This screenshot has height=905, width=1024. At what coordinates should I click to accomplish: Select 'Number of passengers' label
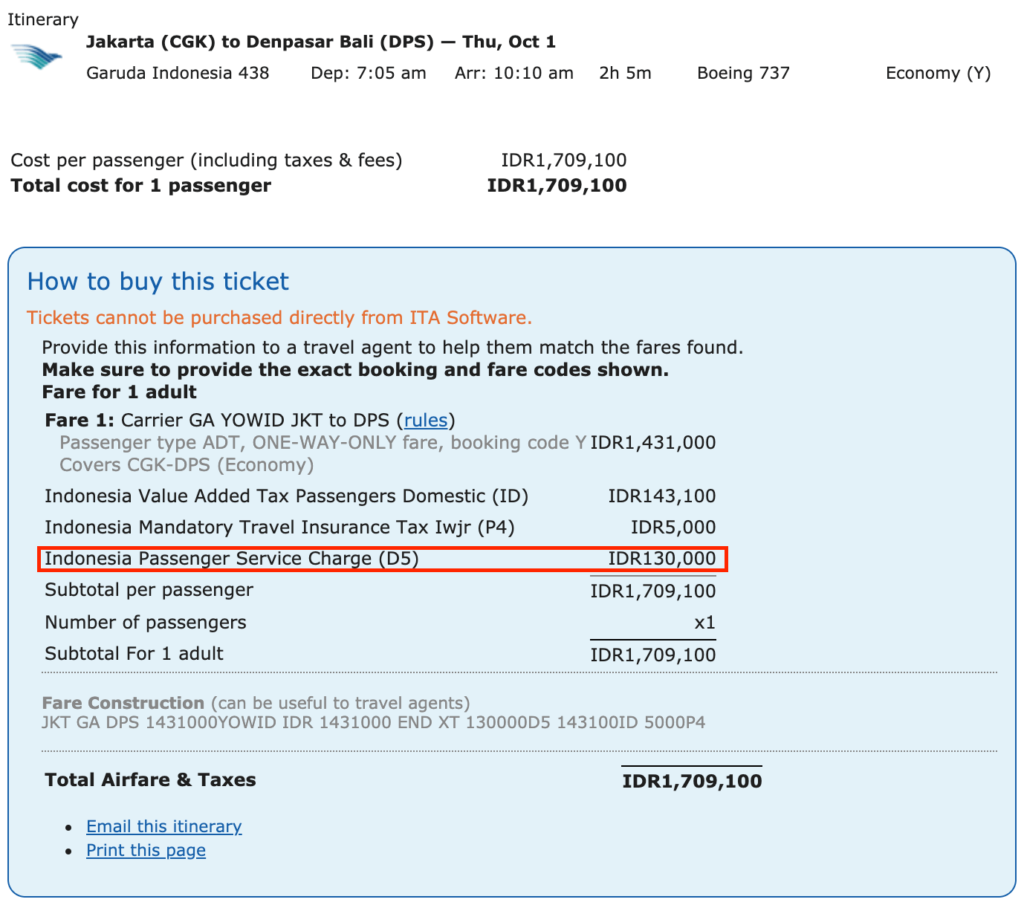click(x=146, y=622)
